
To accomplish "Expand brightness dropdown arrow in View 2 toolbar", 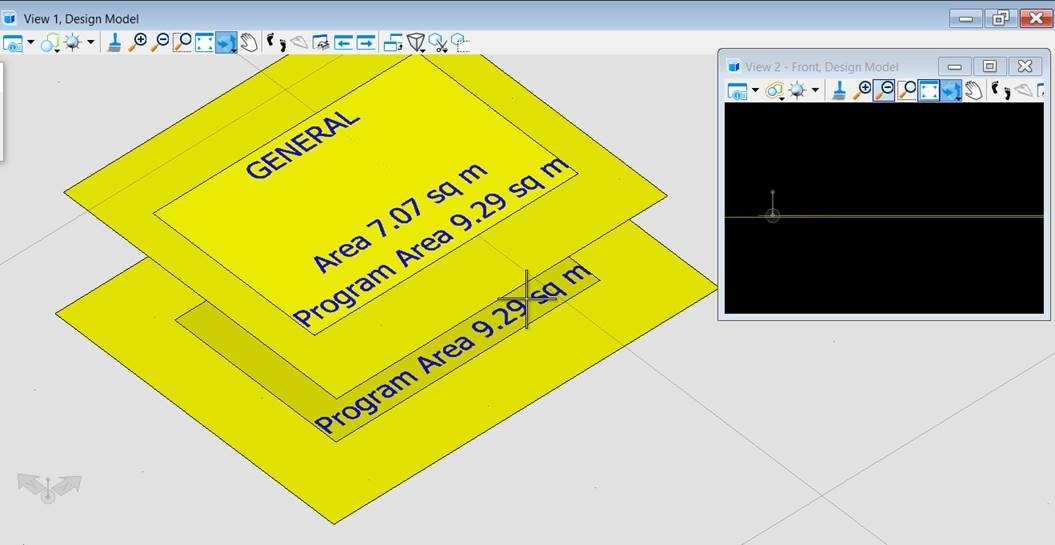I will (x=815, y=90).
